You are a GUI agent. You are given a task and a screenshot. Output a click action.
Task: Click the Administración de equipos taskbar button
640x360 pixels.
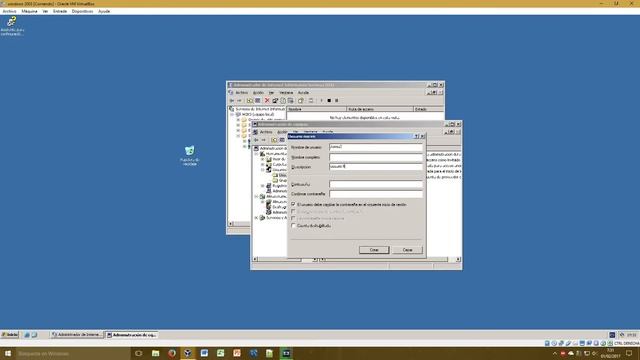pos(131,335)
